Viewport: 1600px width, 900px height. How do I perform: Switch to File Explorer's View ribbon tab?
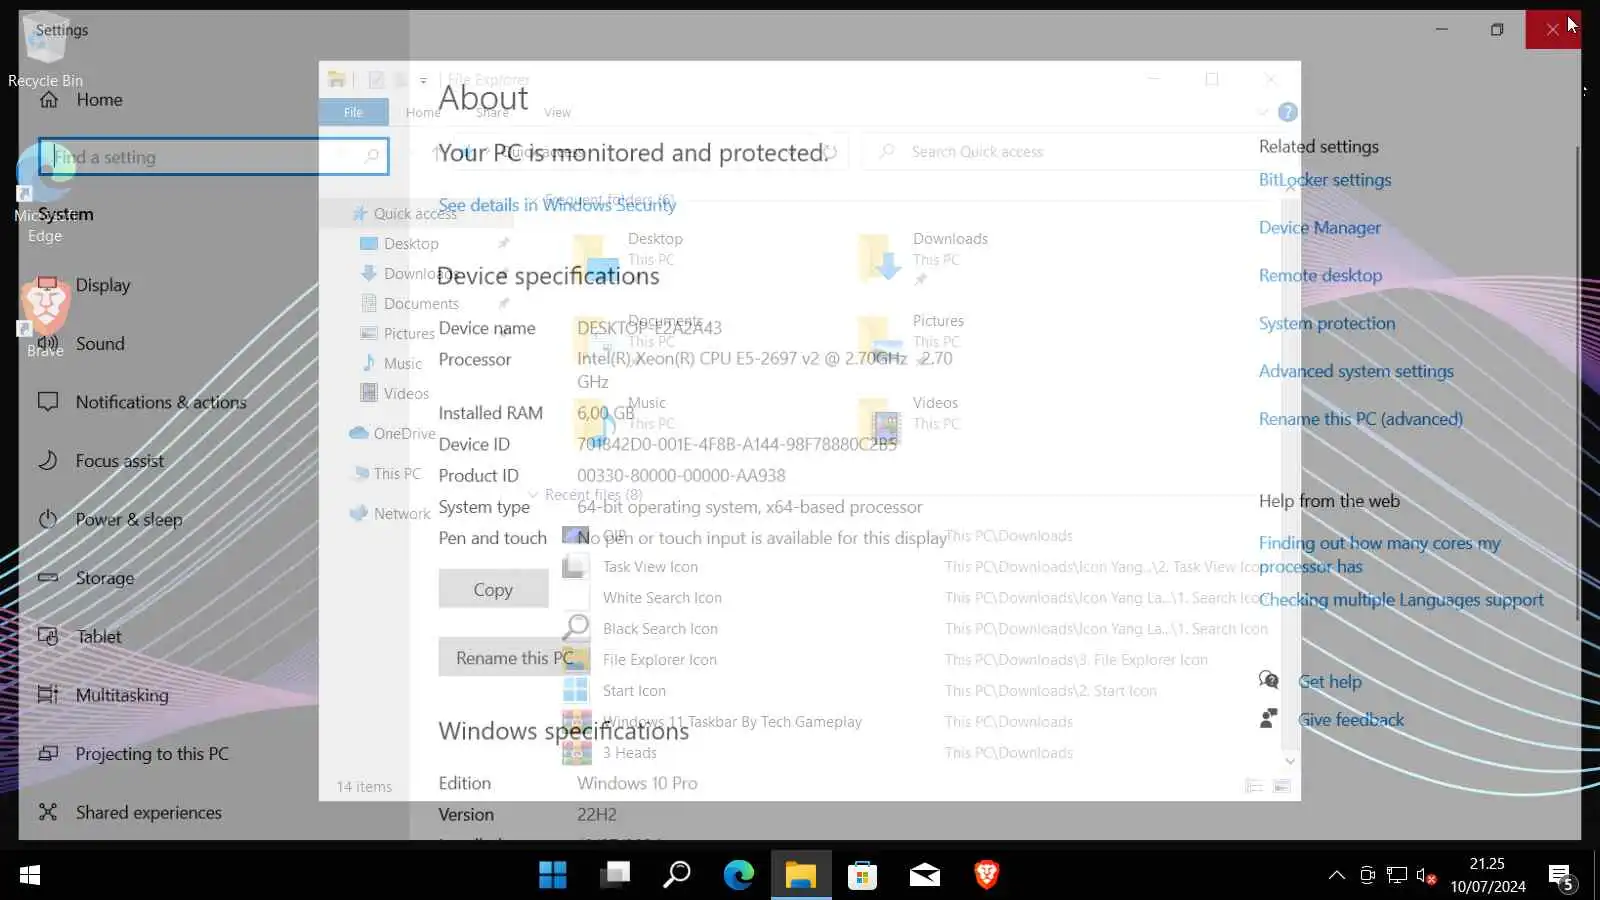[x=557, y=112]
